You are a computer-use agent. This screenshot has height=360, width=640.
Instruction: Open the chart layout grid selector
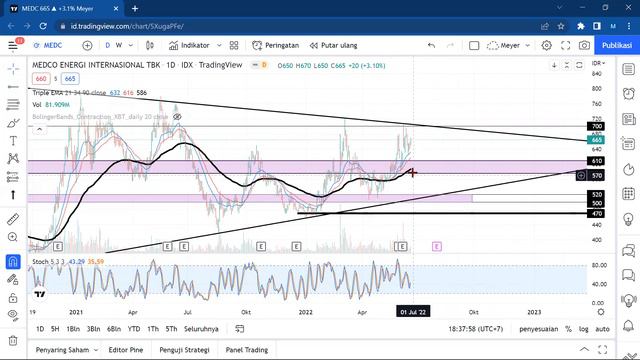point(234,45)
